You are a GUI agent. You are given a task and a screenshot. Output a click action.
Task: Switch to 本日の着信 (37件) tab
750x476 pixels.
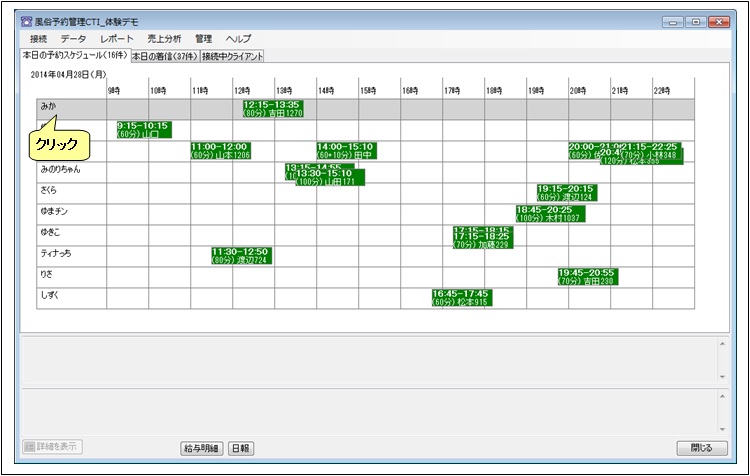click(x=165, y=57)
